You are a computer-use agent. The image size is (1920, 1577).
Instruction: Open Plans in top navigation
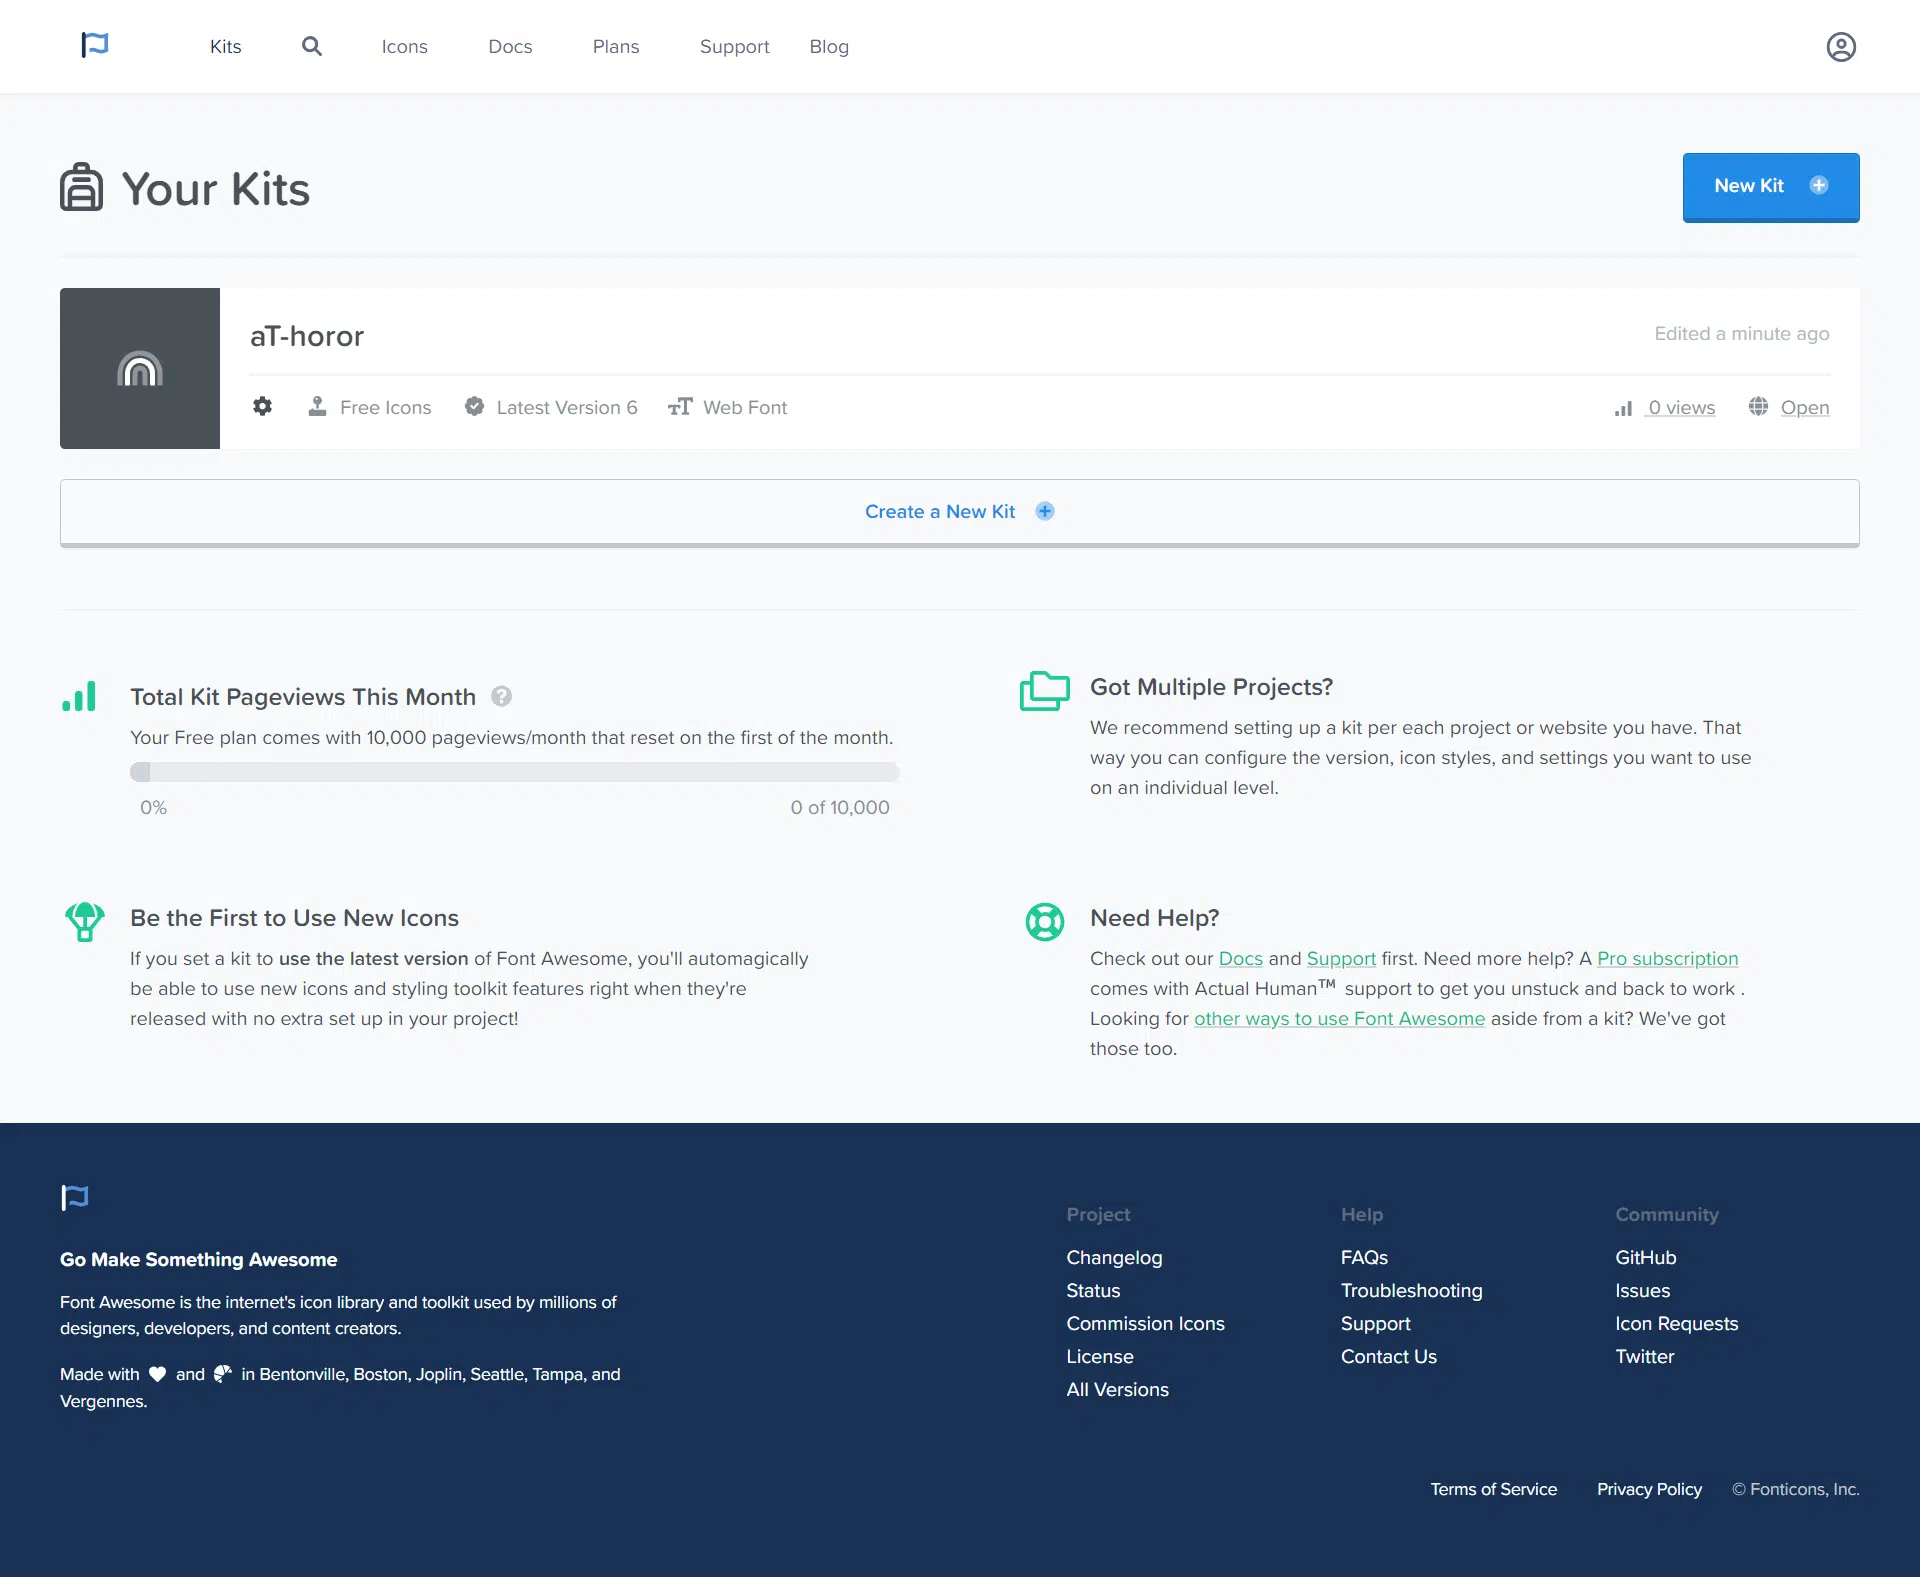[616, 47]
